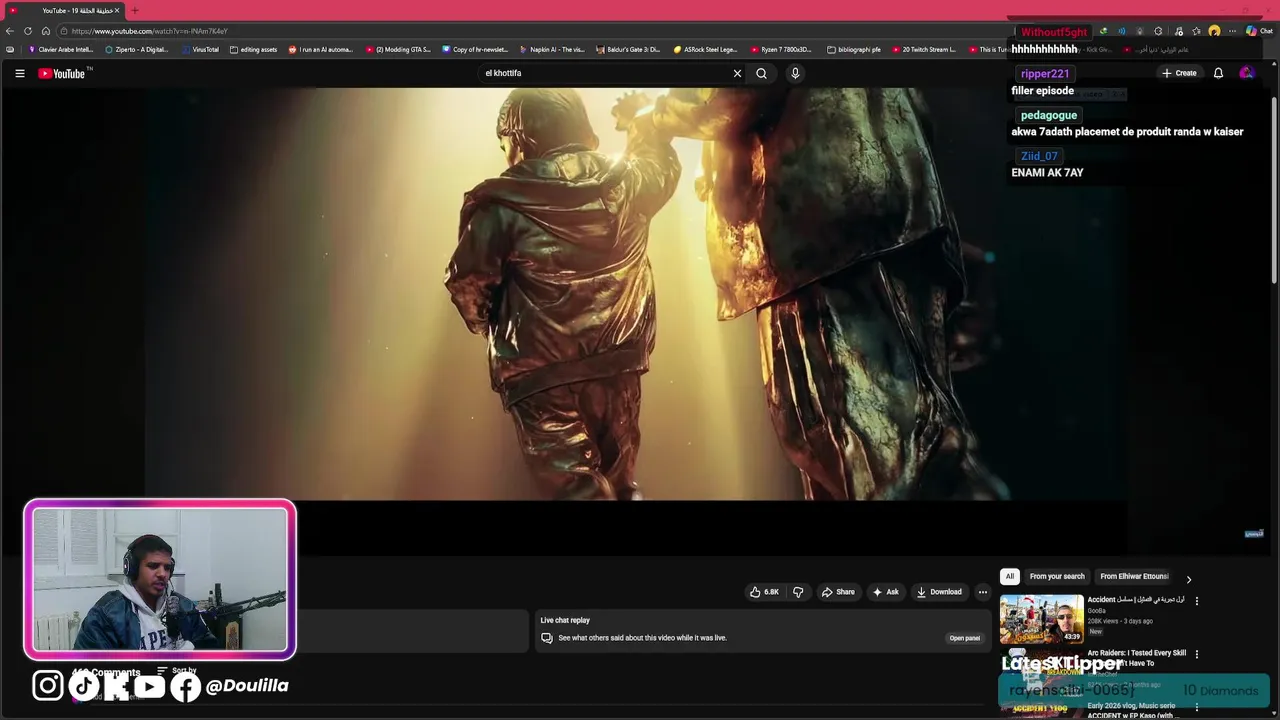Open the Napkin AI bookmark
Viewport: 1280px width, 720px height.
(x=552, y=49)
